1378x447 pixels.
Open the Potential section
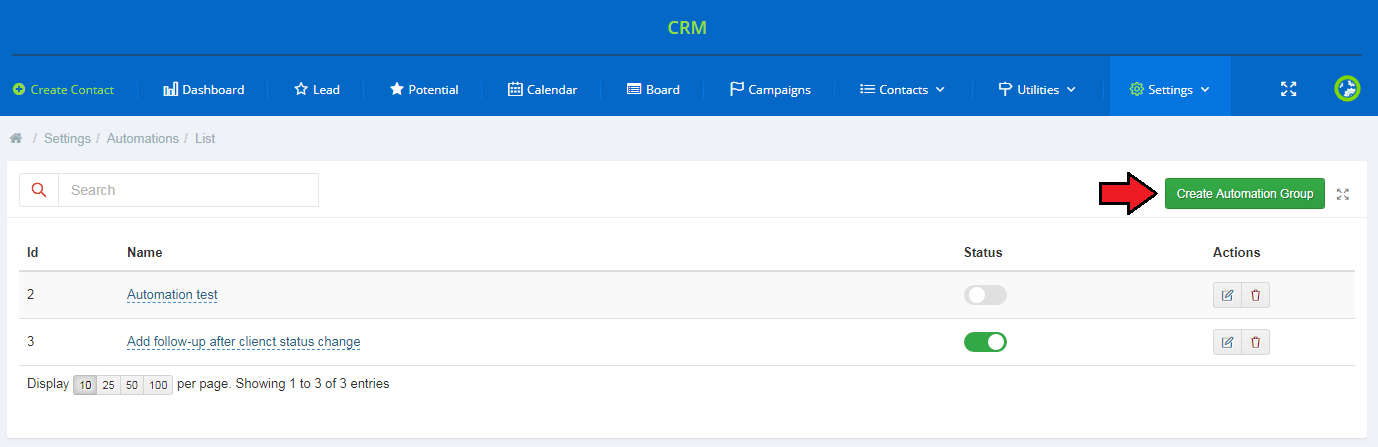tap(424, 89)
